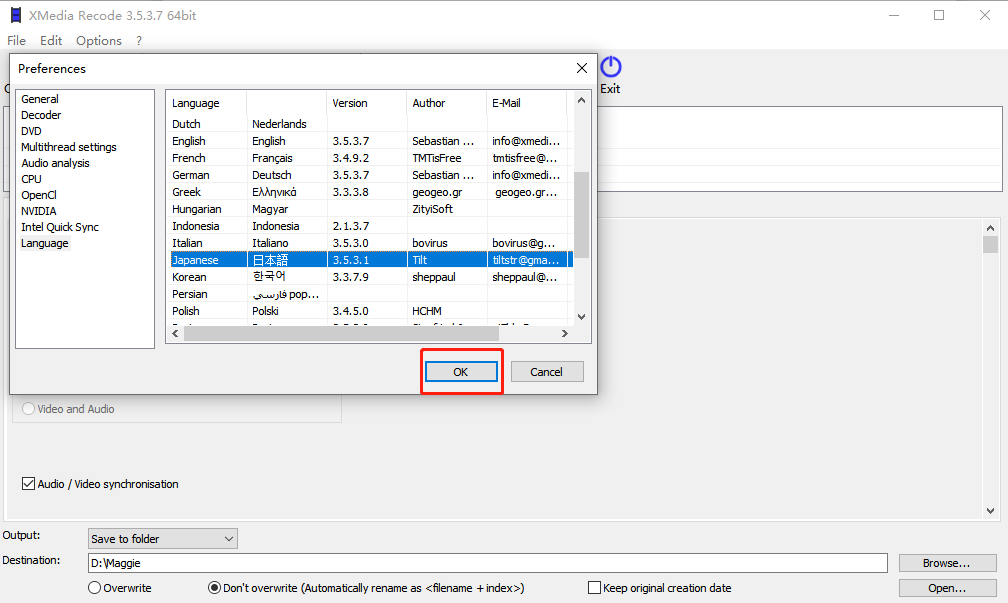This screenshot has height=603, width=1008.
Task: Maximize the XMedia Recode window
Action: click(939, 15)
